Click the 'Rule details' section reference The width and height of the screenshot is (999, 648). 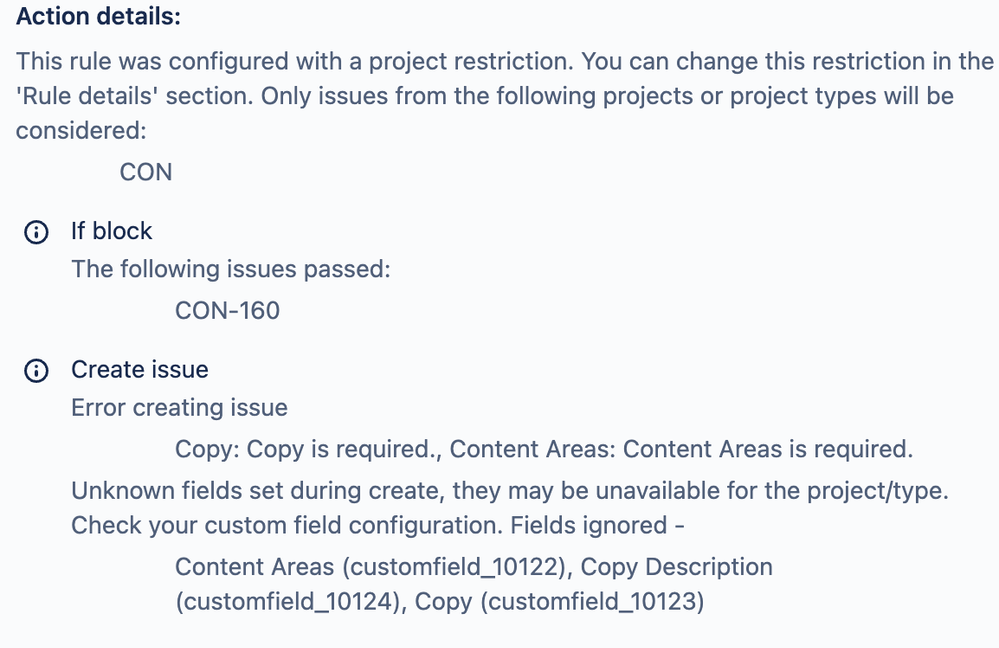click(x=87, y=96)
